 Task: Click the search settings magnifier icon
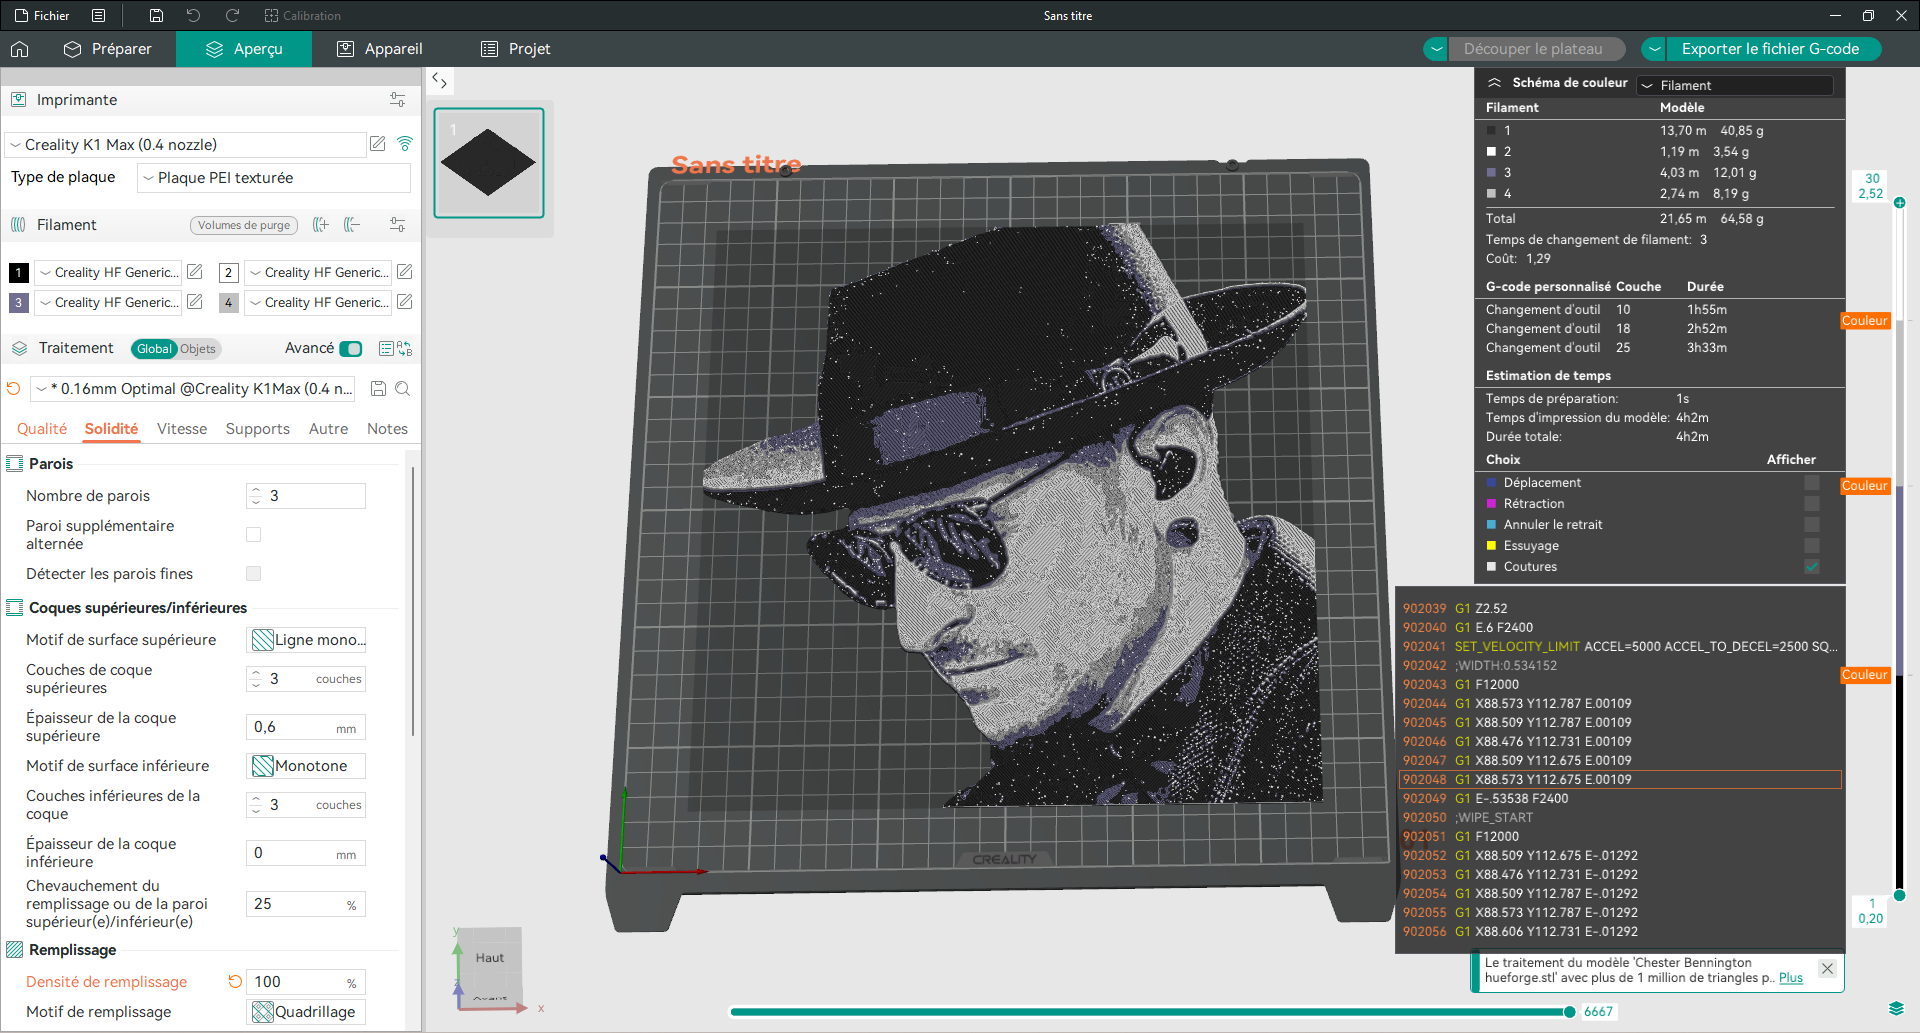coord(402,389)
